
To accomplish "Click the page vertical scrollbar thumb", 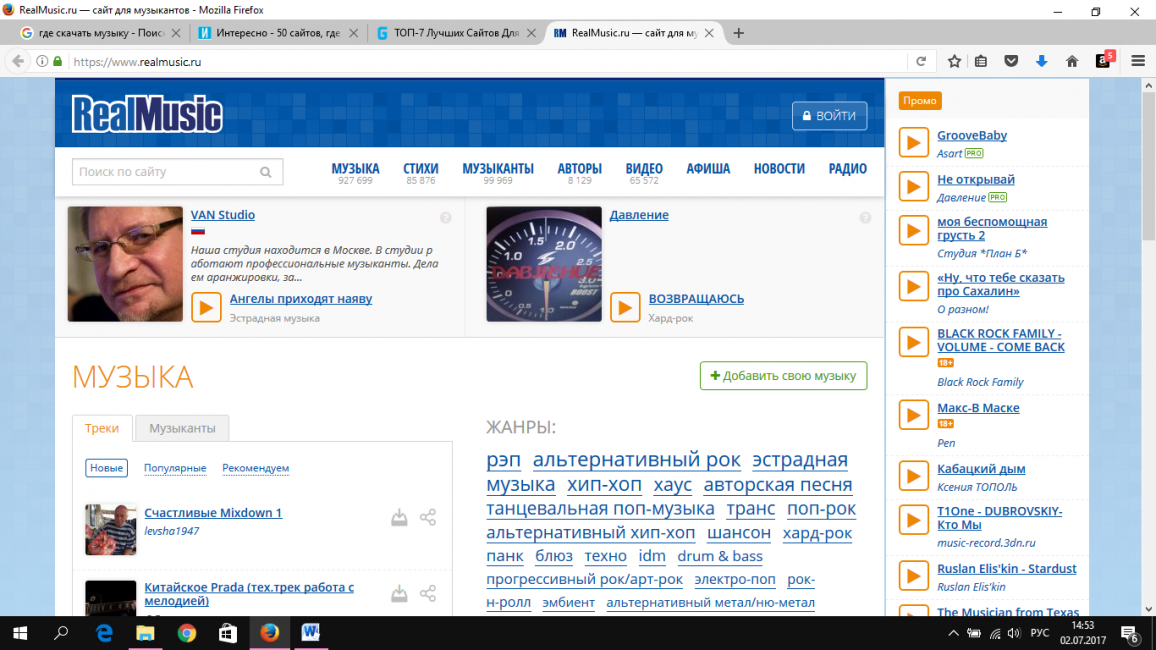I will (x=1149, y=166).
